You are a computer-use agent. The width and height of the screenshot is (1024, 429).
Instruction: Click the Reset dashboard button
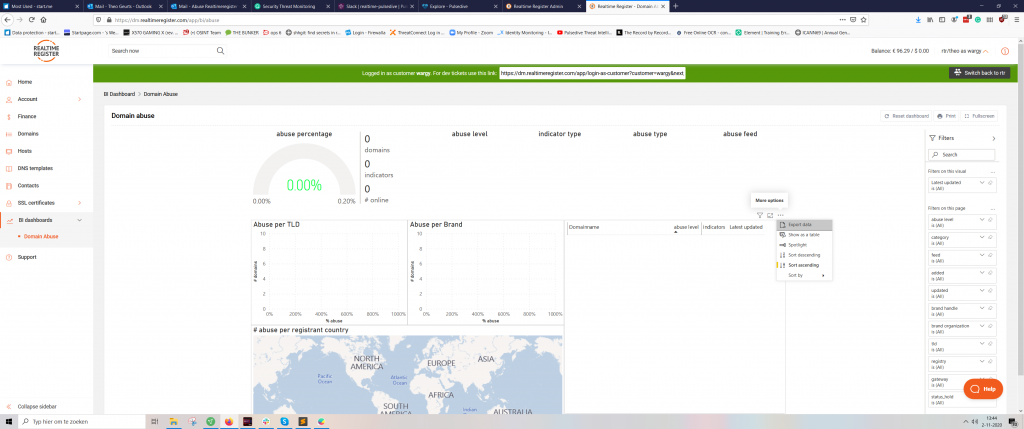(906, 116)
